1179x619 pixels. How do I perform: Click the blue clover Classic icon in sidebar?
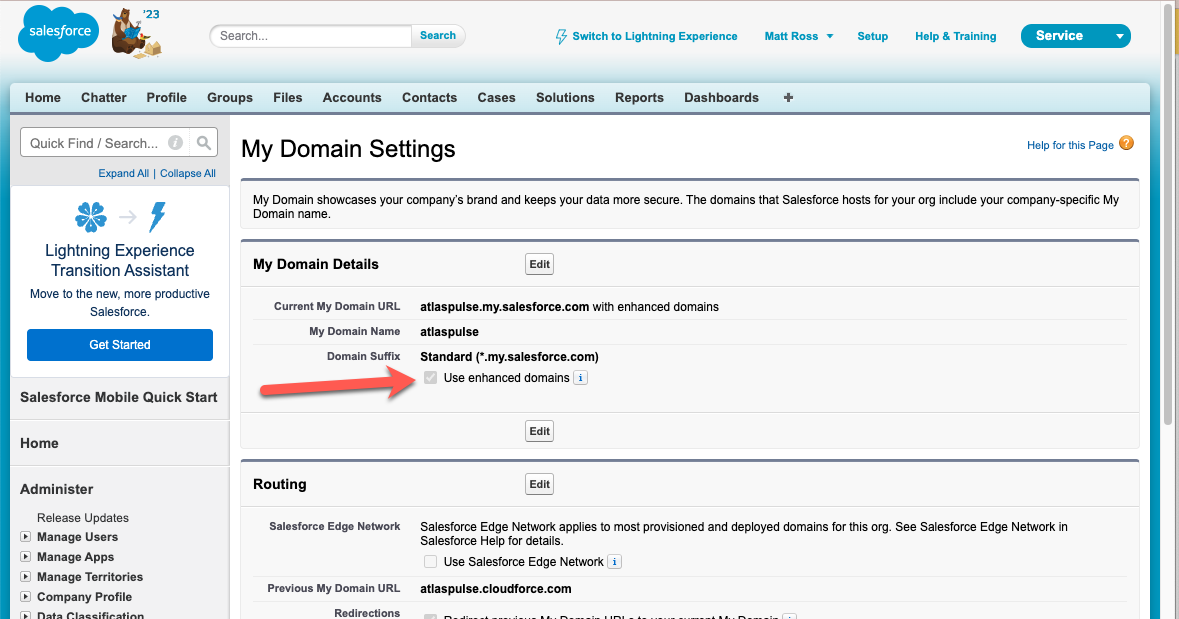(91, 217)
